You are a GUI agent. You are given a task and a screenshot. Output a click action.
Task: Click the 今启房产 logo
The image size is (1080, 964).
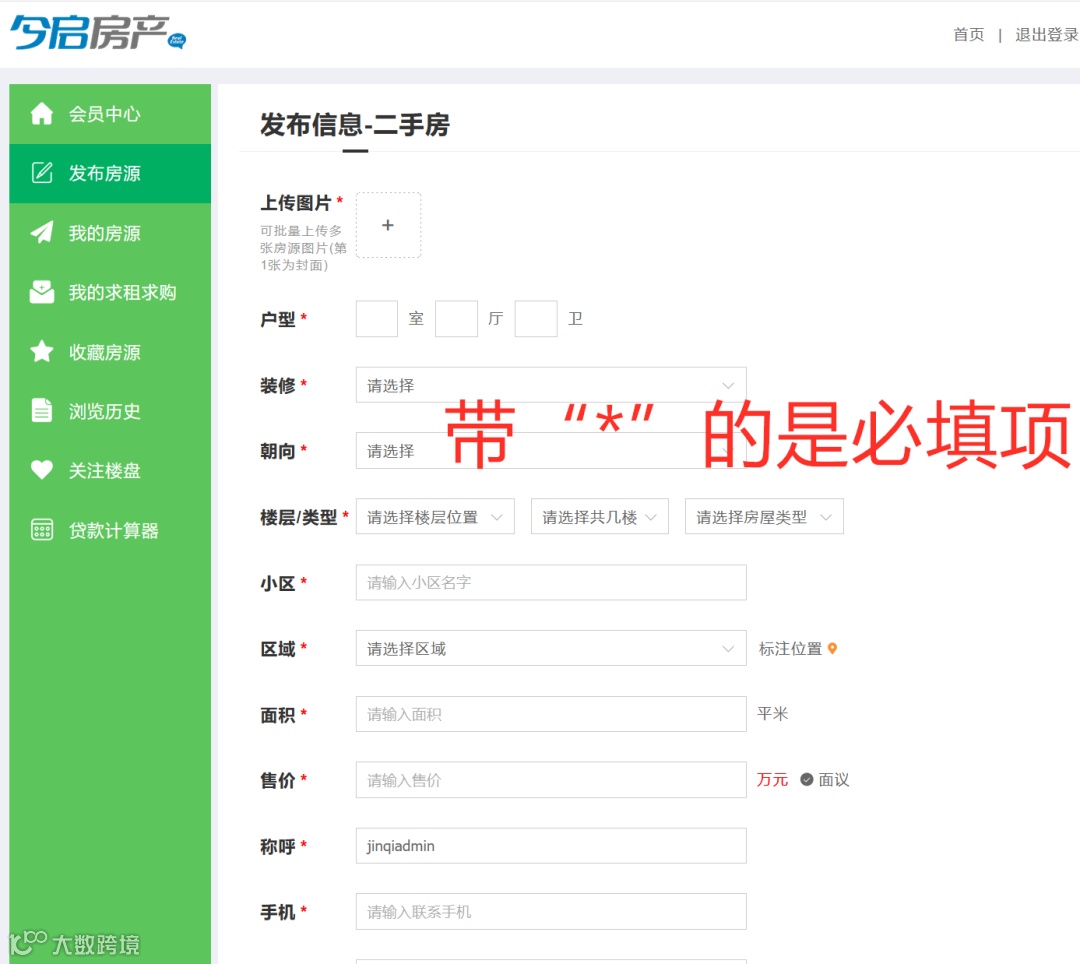coord(98,33)
